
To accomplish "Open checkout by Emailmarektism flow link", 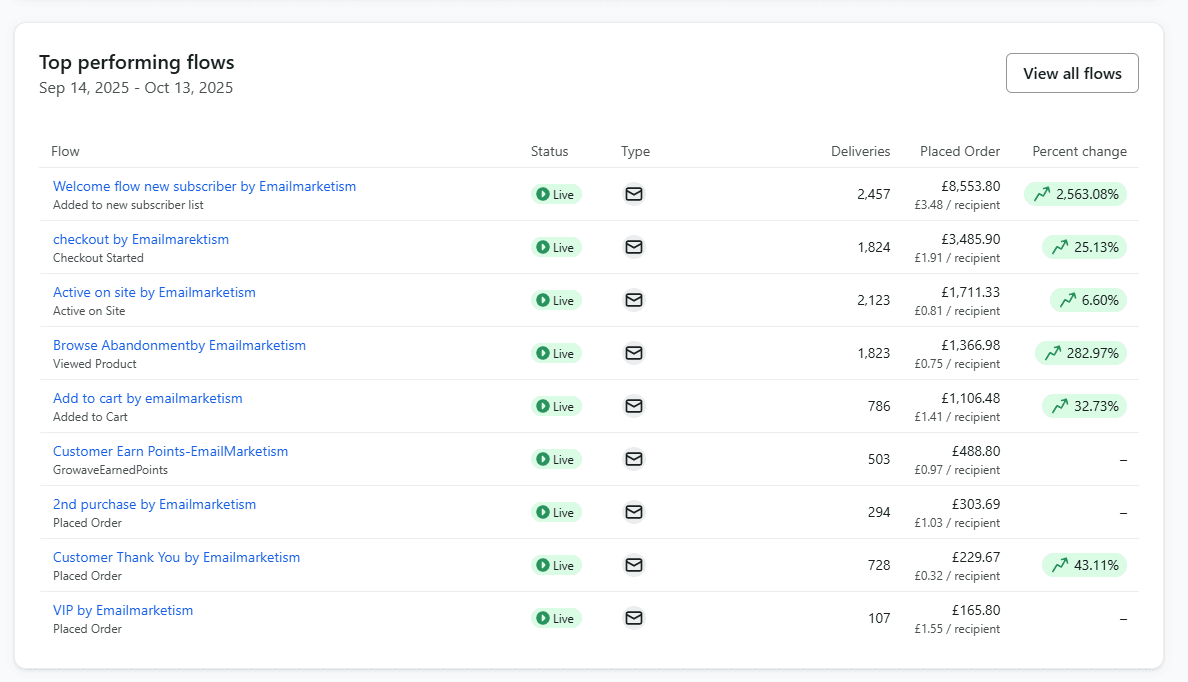I will (x=141, y=239).
